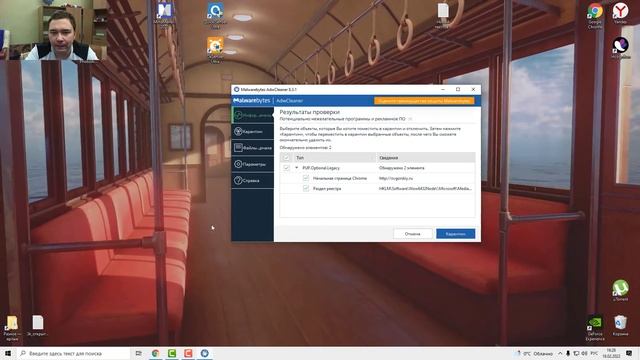Select the HKLM registry path entry

coord(425,189)
